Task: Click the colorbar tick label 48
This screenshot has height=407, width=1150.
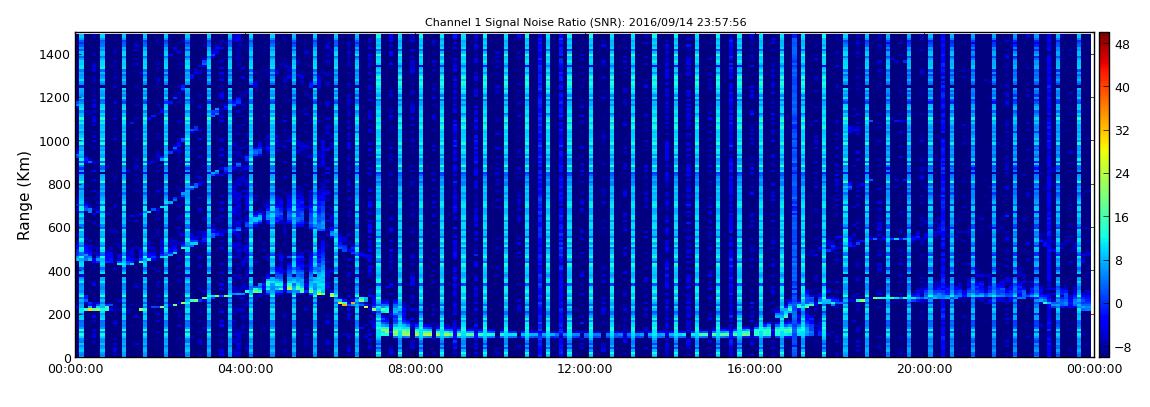Action: (1123, 44)
